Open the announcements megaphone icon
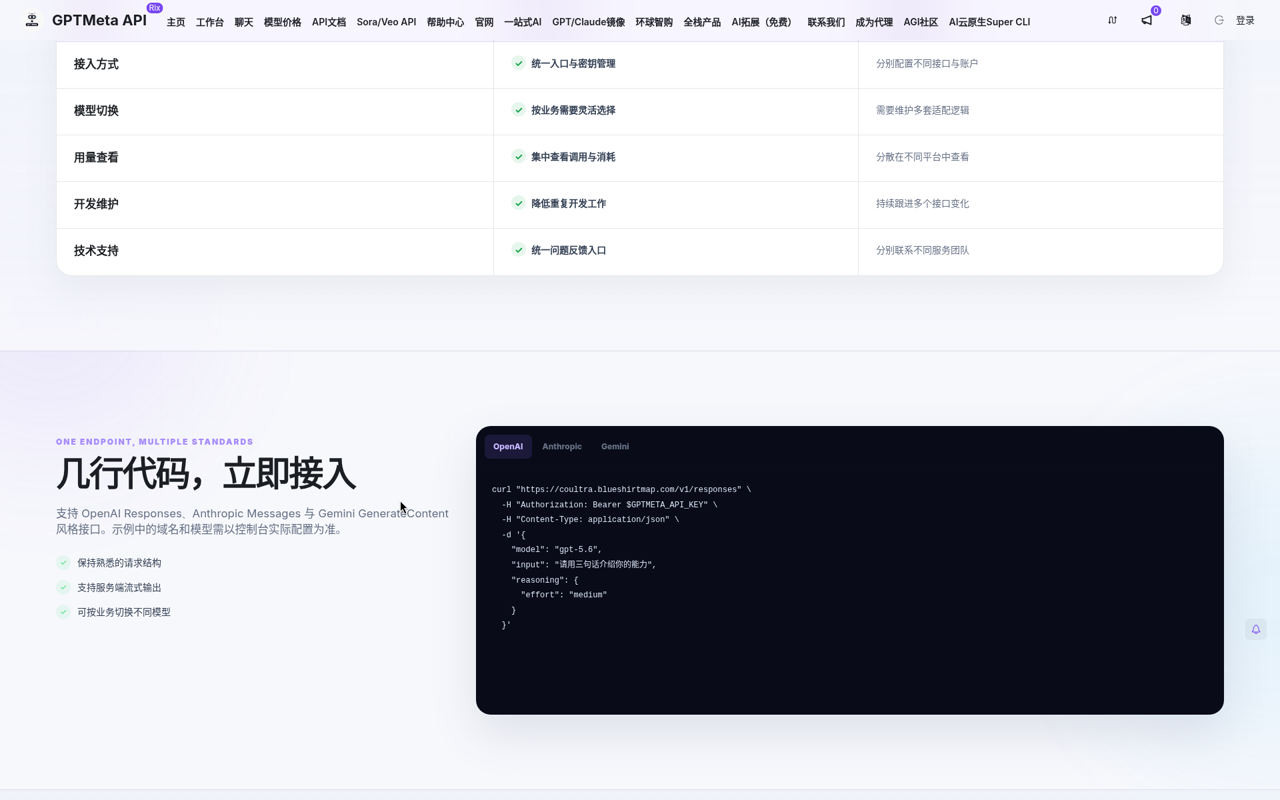1280x800 pixels. click(x=1147, y=20)
